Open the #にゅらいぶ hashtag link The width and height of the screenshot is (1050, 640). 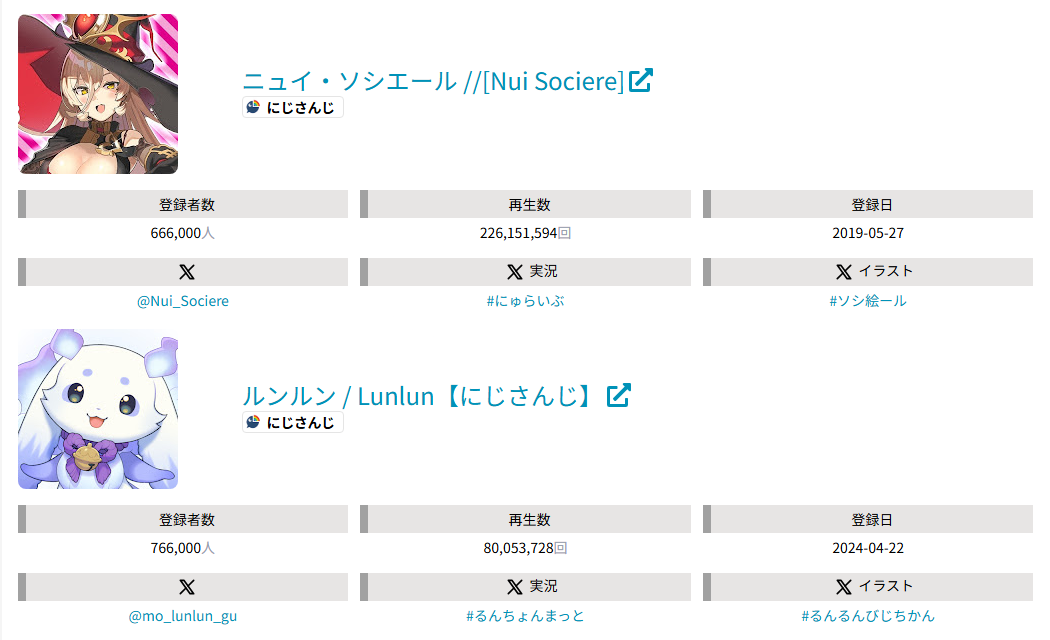pyautogui.click(x=525, y=301)
